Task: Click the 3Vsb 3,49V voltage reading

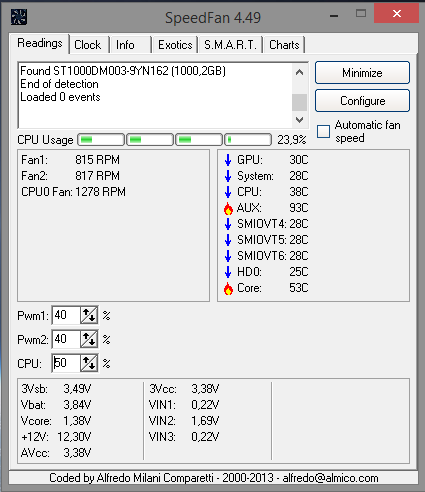Action: click(56, 389)
